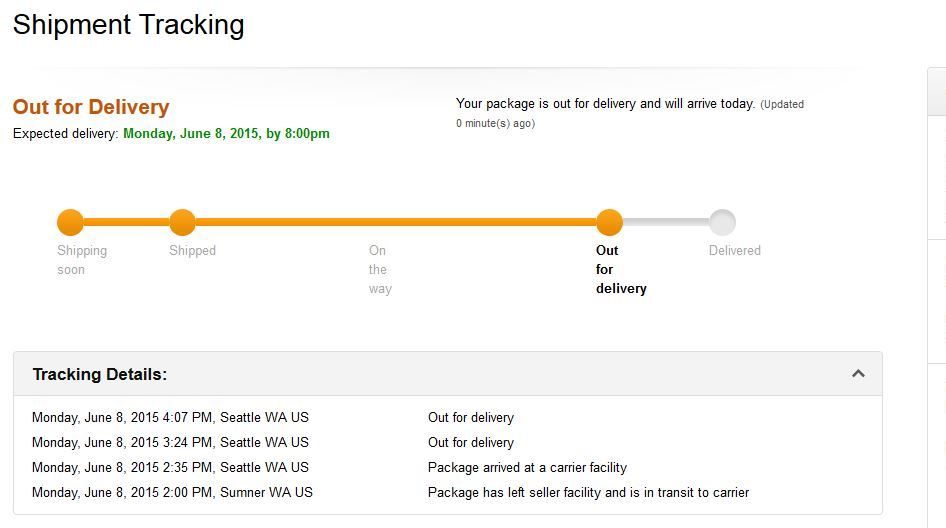Click the Shipped step label
Viewport: 946px width, 528px height.
[192, 251]
